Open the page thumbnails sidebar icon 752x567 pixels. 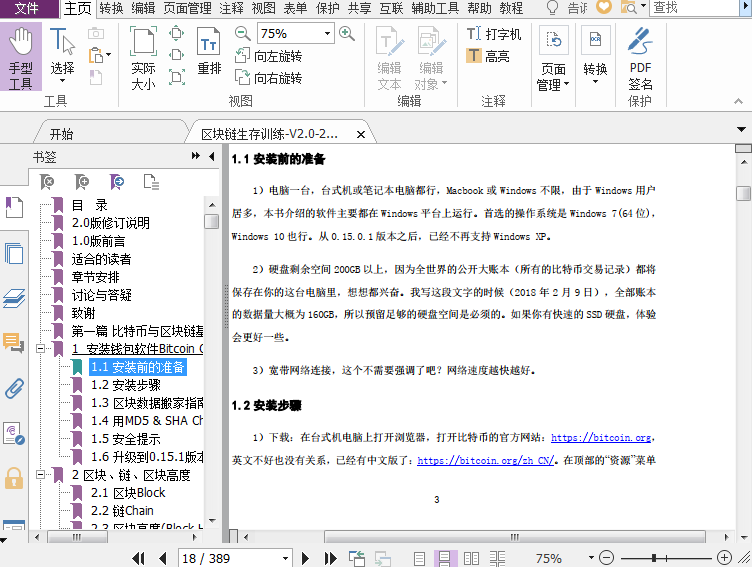pyautogui.click(x=14, y=253)
